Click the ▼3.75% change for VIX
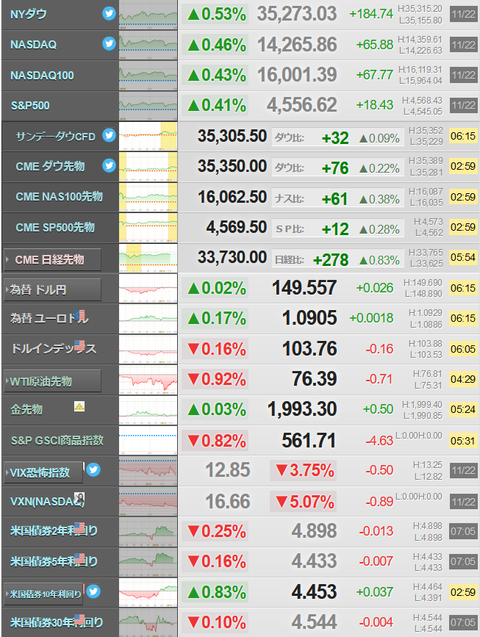 pos(304,470)
